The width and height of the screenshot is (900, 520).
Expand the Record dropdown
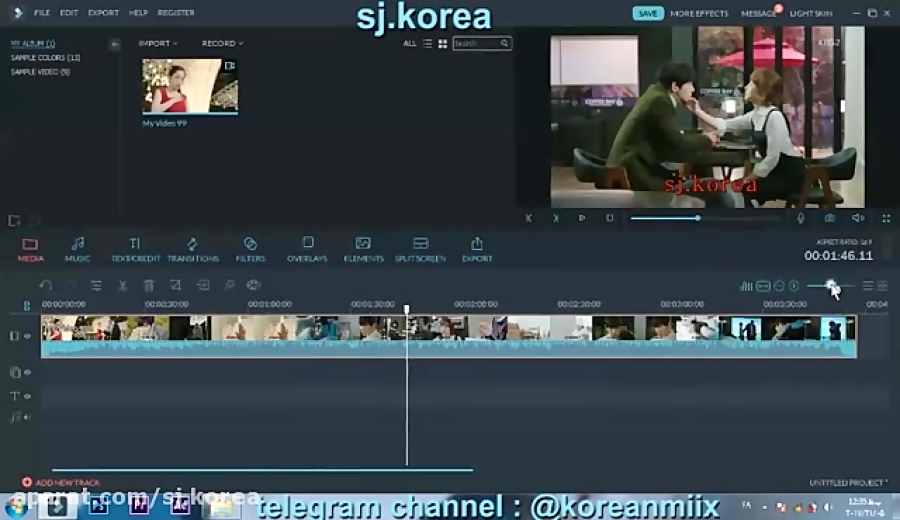[222, 44]
